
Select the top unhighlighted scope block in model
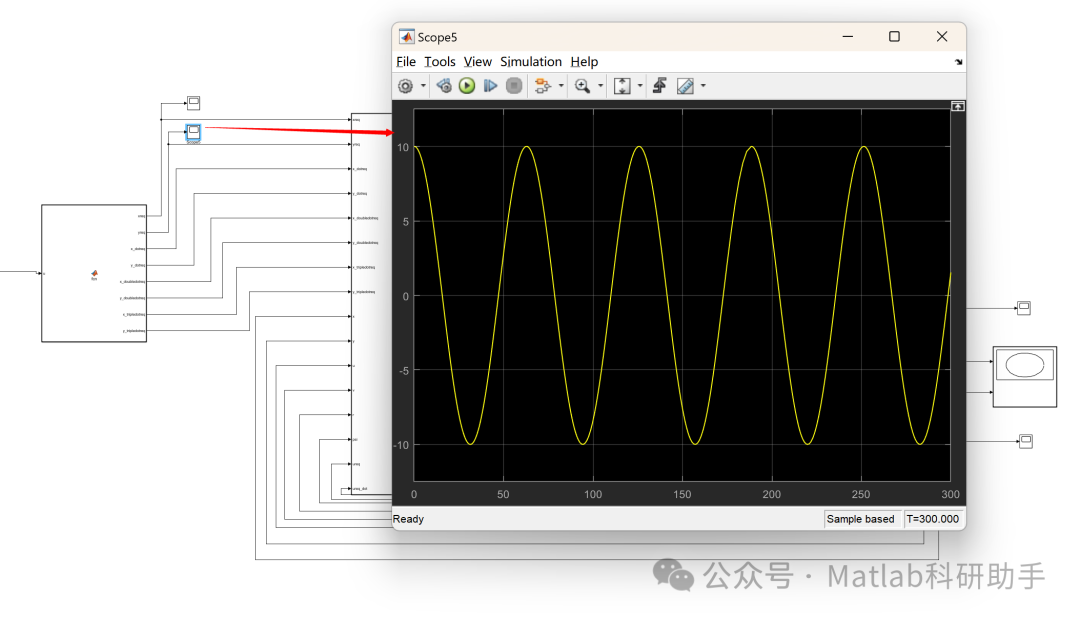194,103
